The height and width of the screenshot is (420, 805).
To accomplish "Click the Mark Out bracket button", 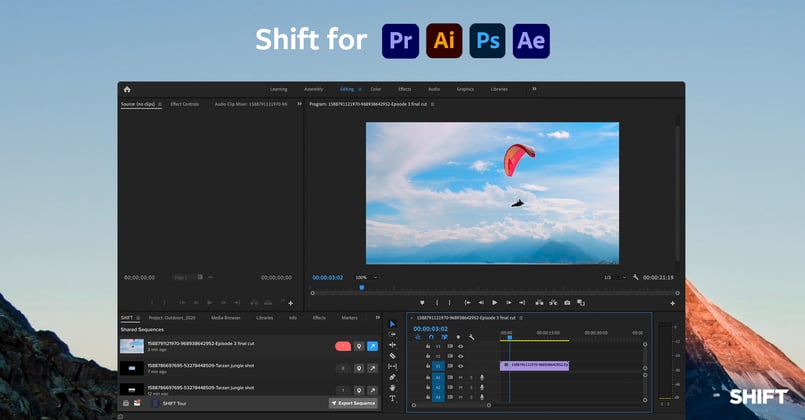I will point(449,303).
